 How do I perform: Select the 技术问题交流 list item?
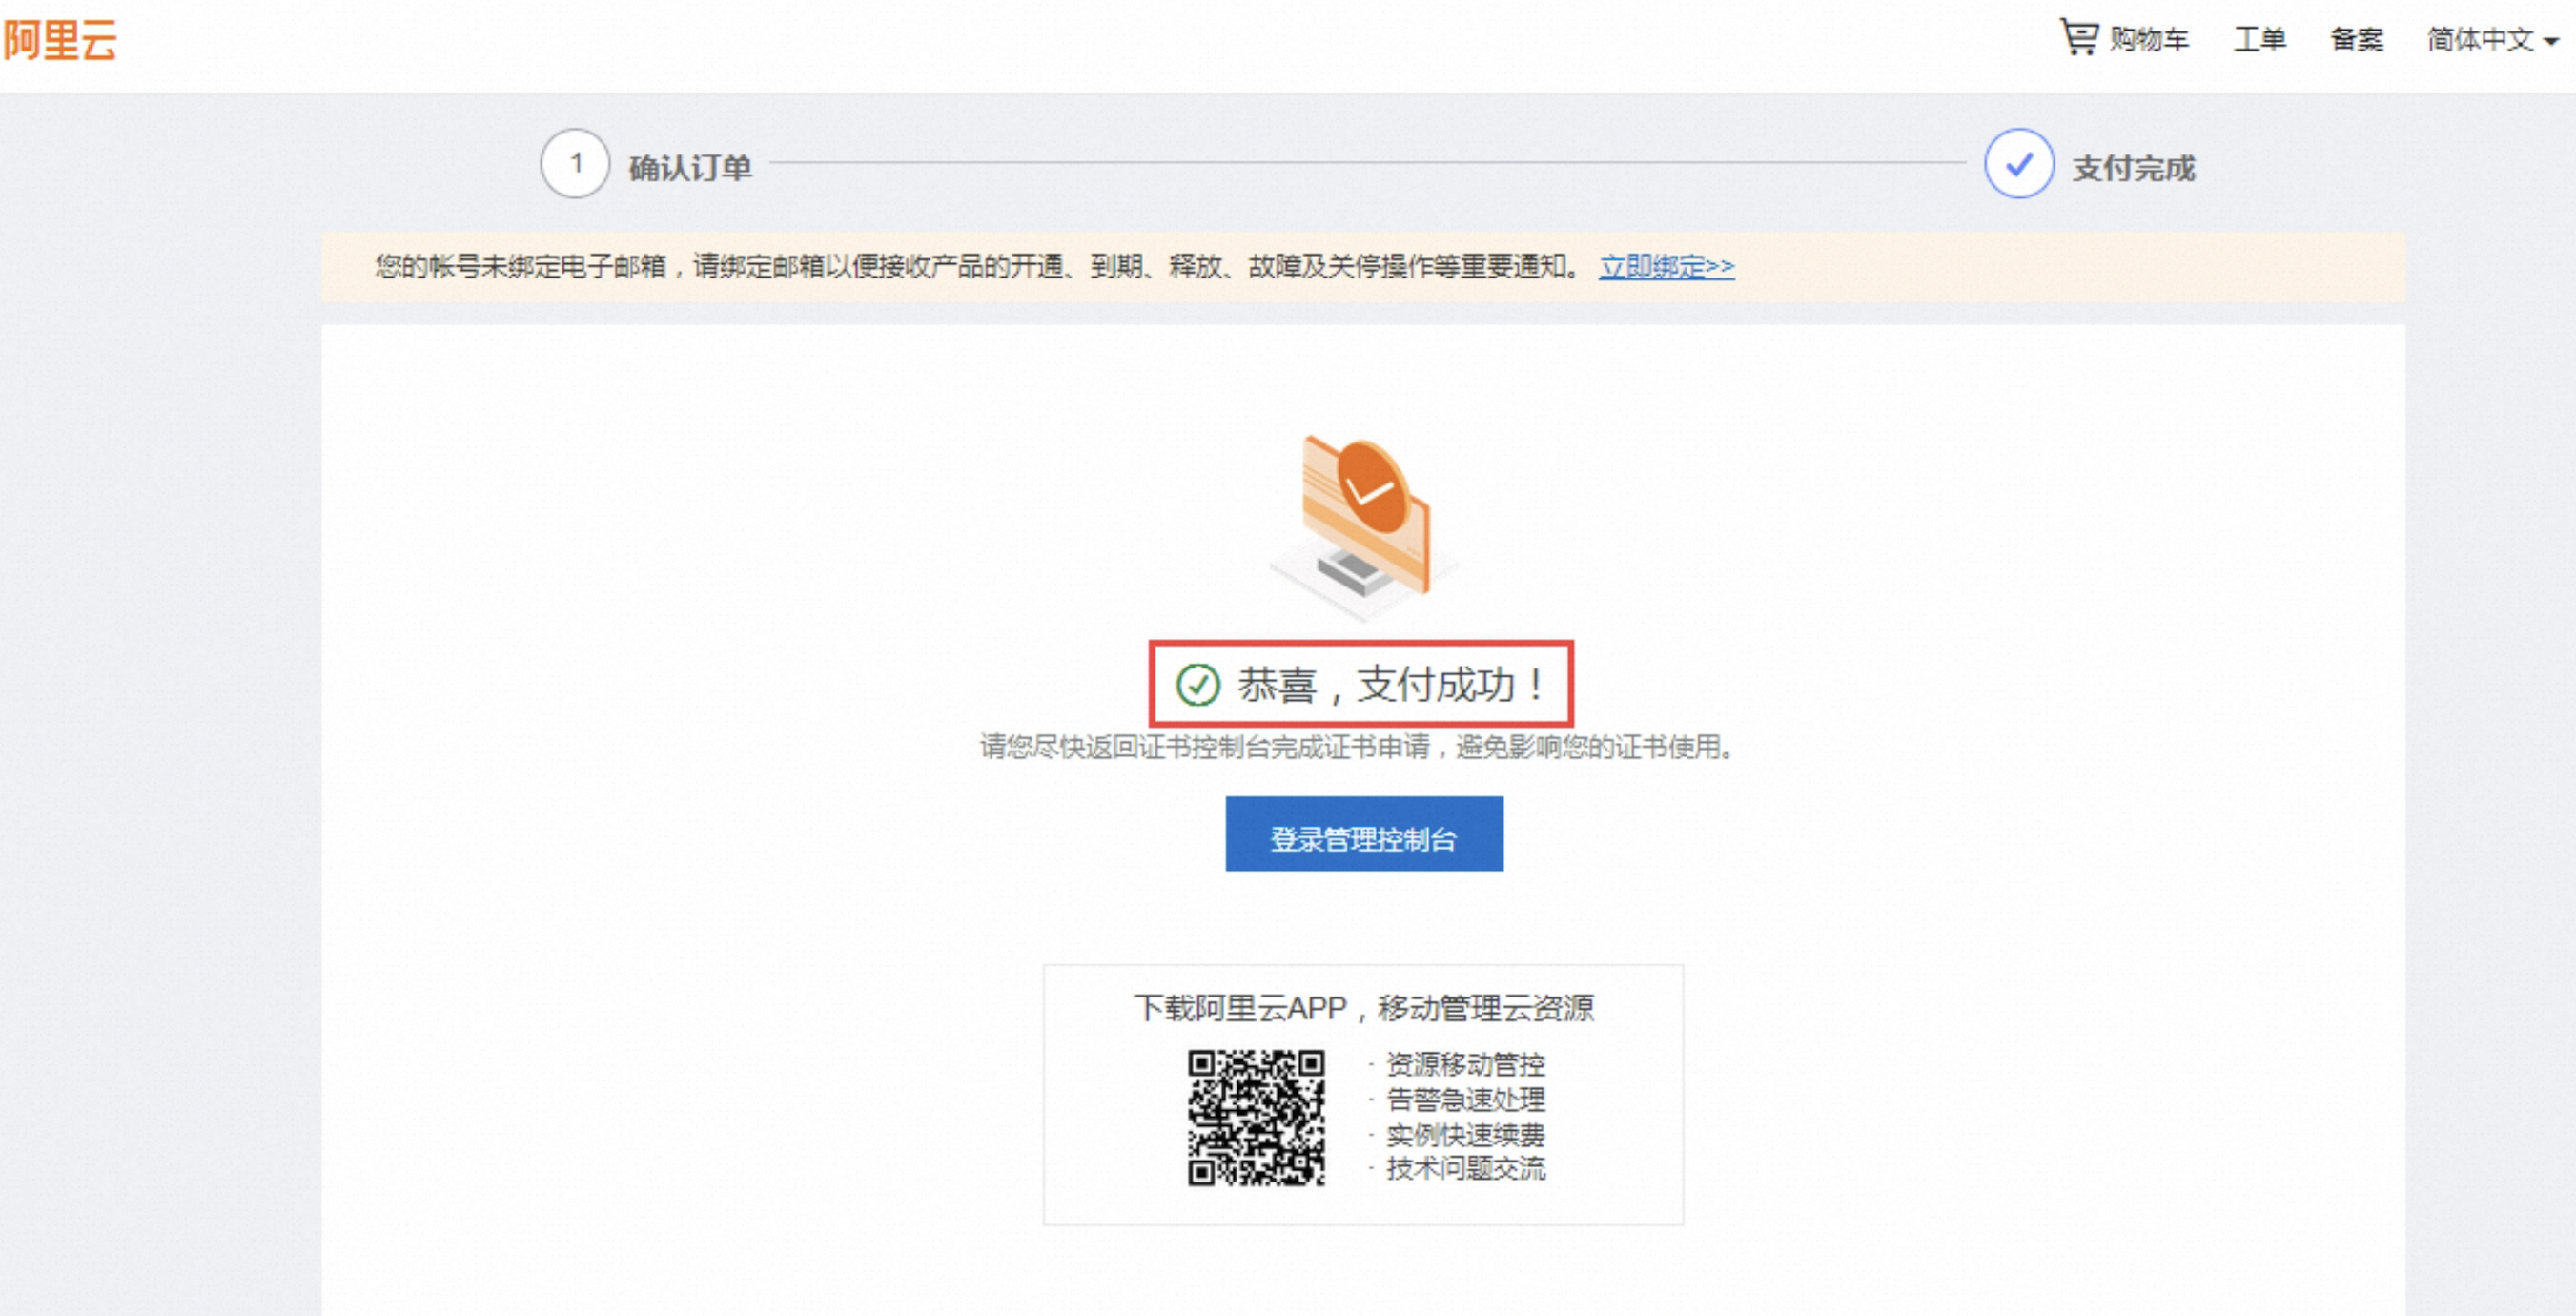[x=1465, y=1169]
